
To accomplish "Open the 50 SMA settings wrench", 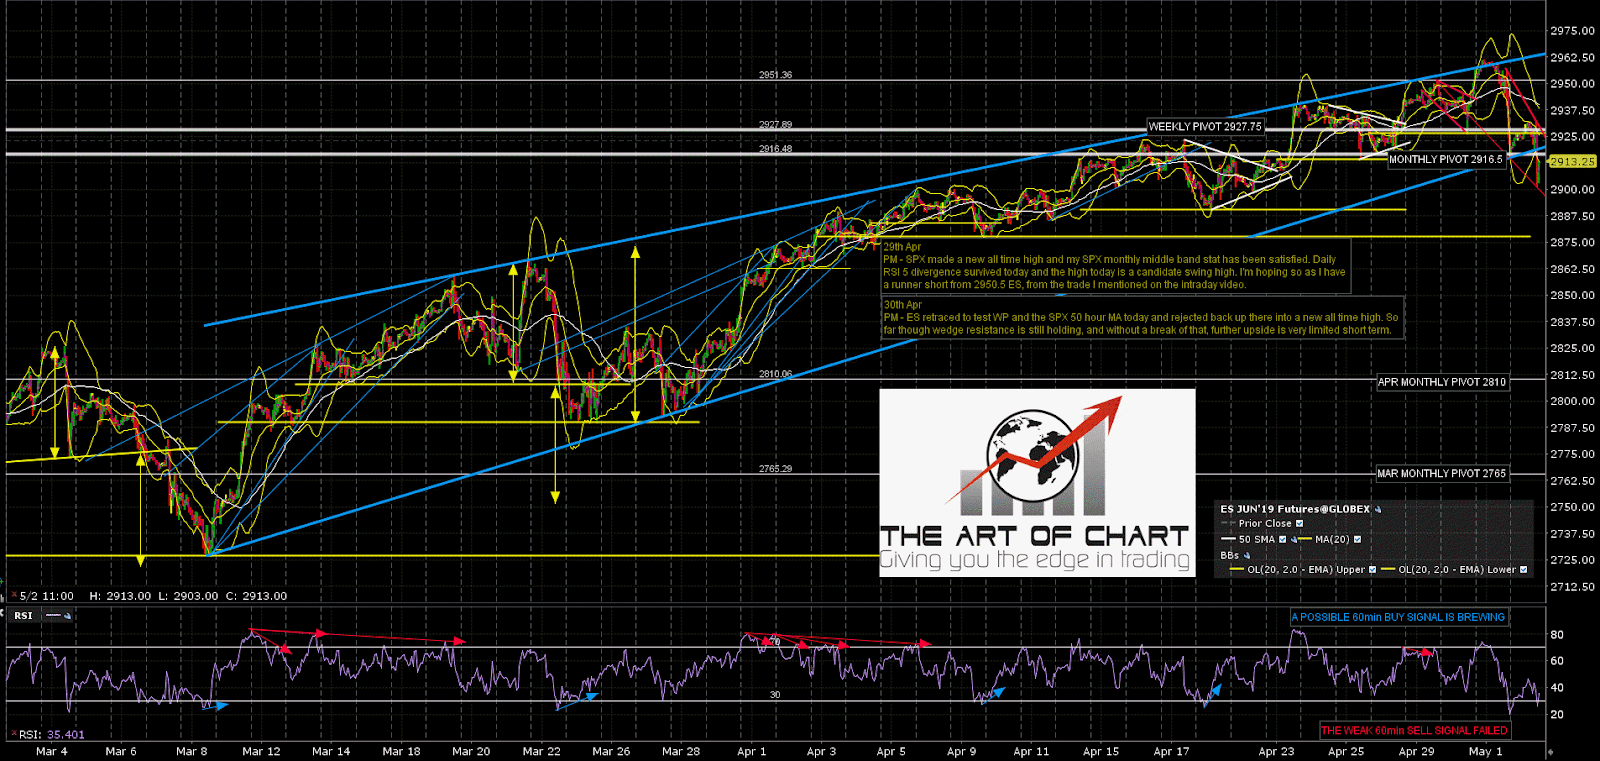I will (1294, 539).
